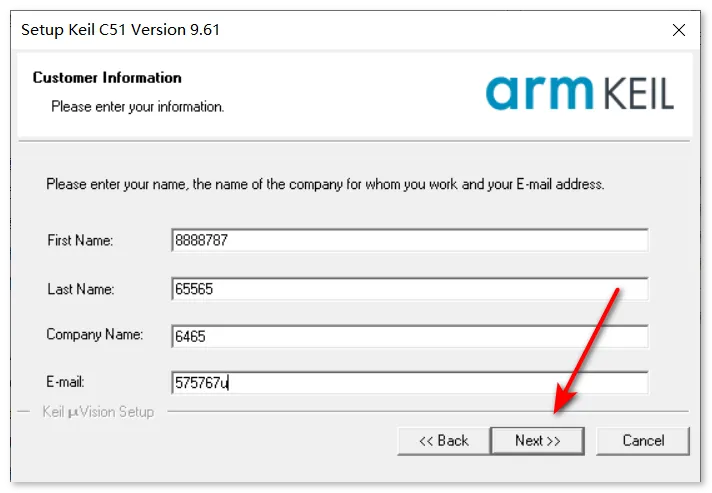Viewport: 712px width, 493px height.
Task: Click the Setup Keil C51 Version 9.61 title
Action: pyautogui.click(x=120, y=30)
